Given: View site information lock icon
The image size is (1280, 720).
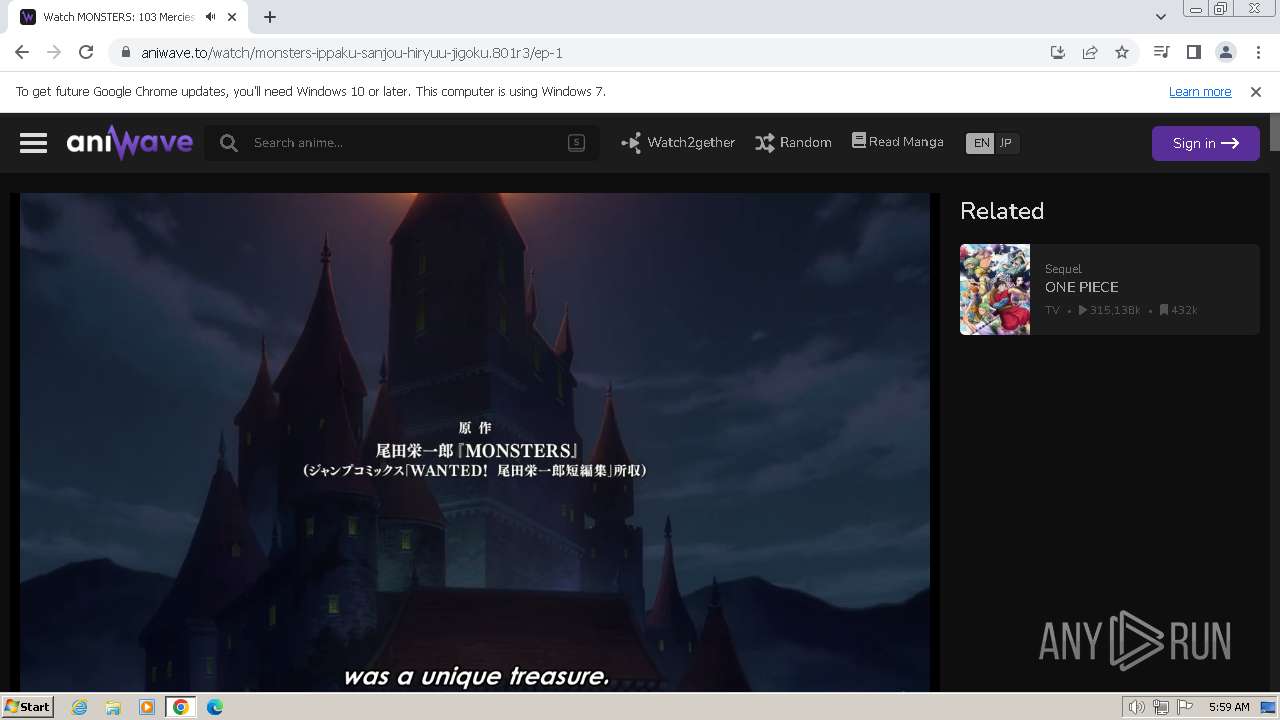Looking at the screenshot, I should (125, 53).
